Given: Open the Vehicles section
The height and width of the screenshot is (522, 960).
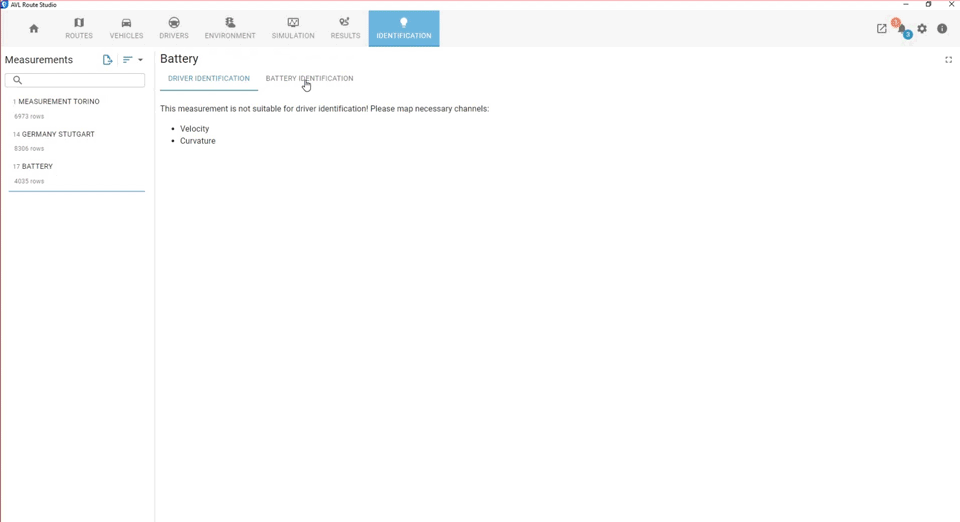Looking at the screenshot, I should [x=126, y=28].
